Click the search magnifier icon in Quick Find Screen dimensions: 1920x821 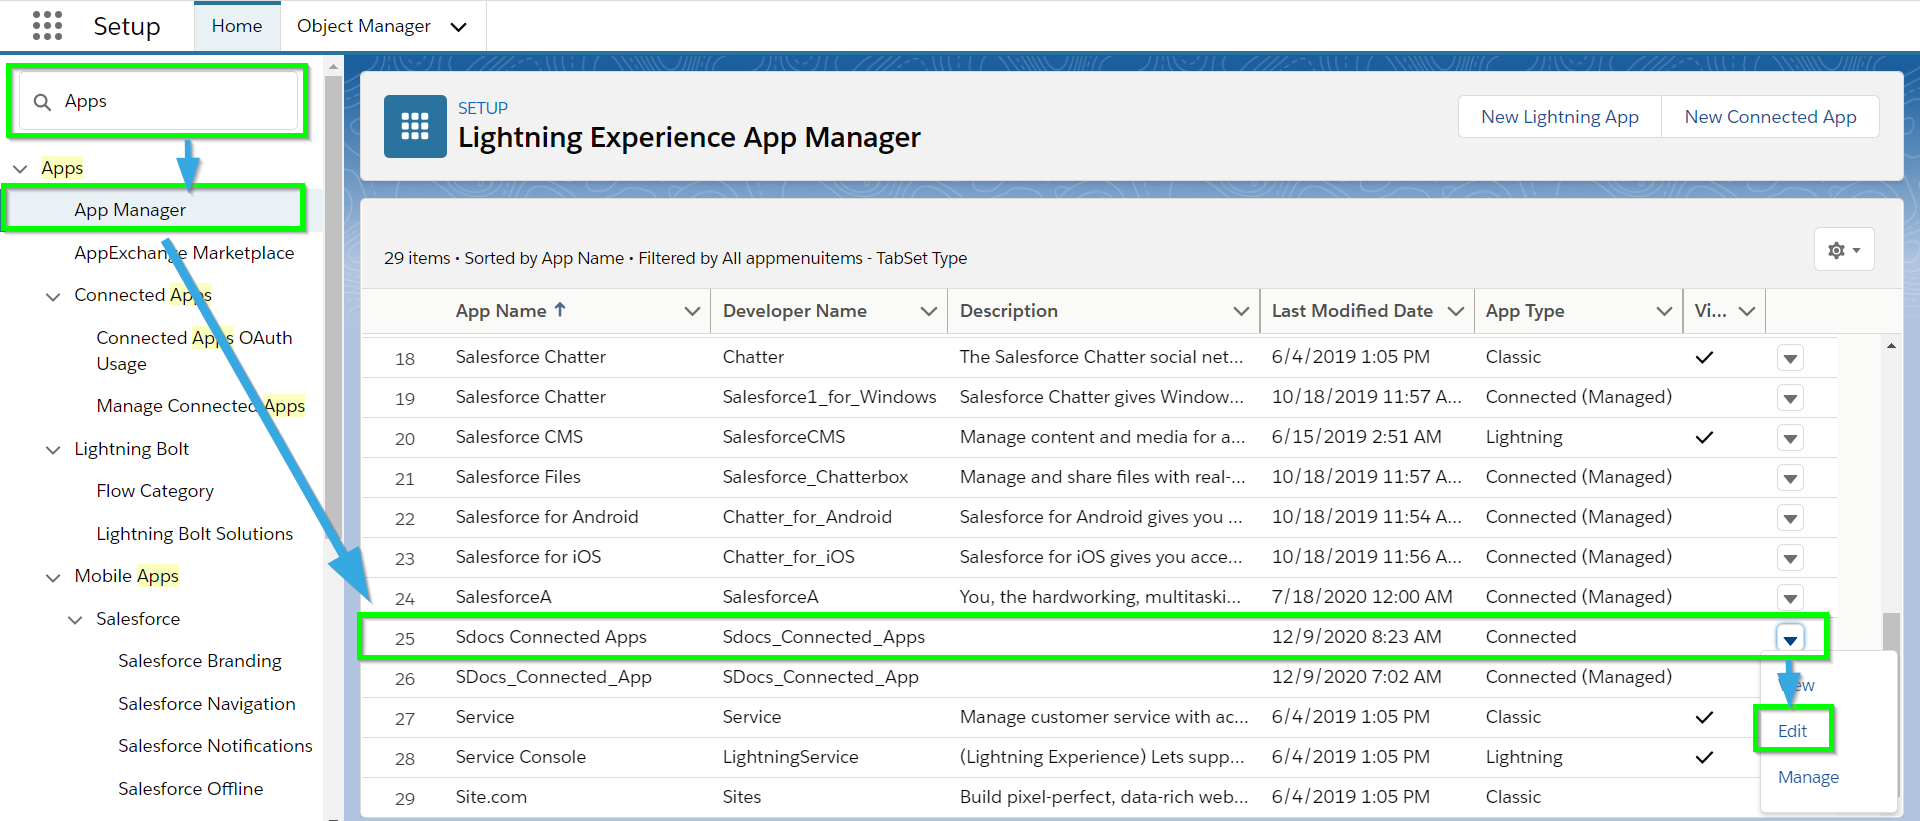(42, 102)
